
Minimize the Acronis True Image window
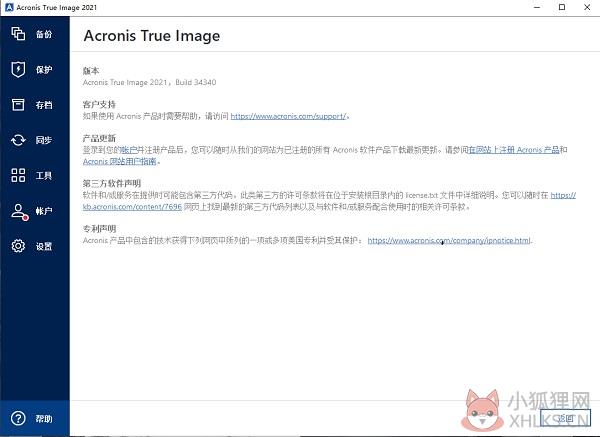pyautogui.click(x=537, y=7)
